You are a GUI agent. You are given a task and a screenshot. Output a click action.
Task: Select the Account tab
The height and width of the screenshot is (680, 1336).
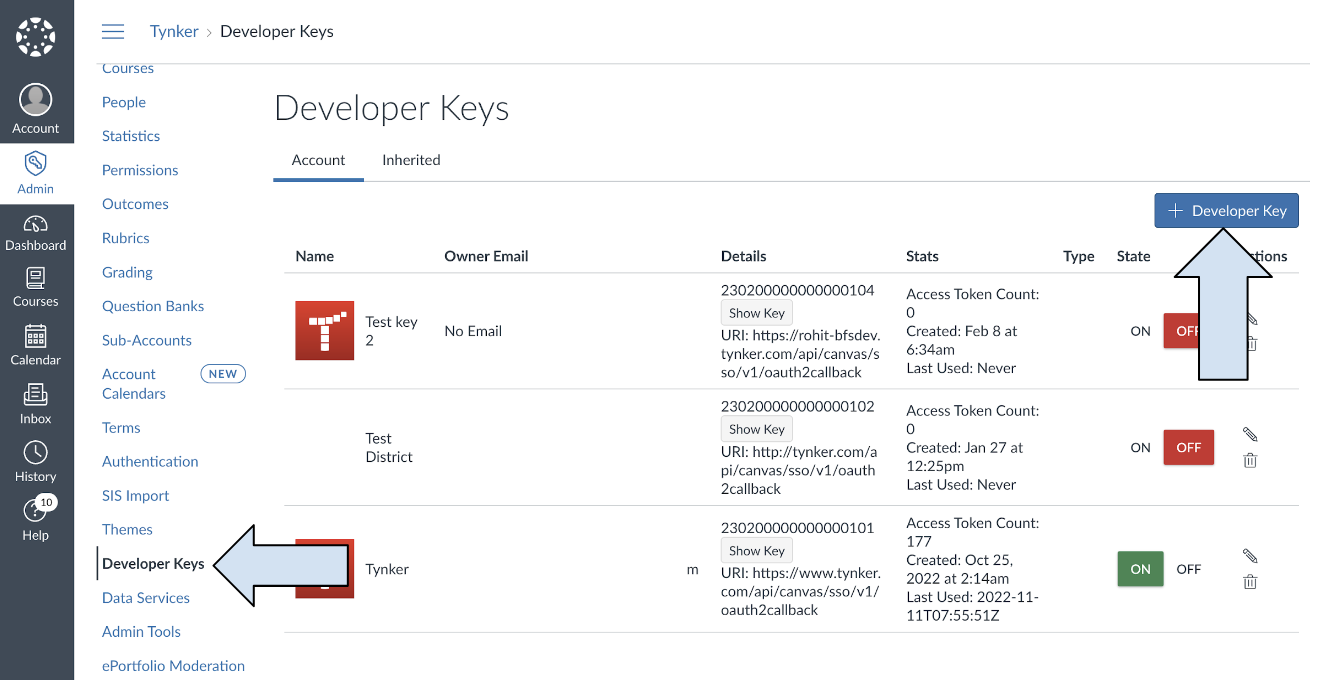[318, 160]
